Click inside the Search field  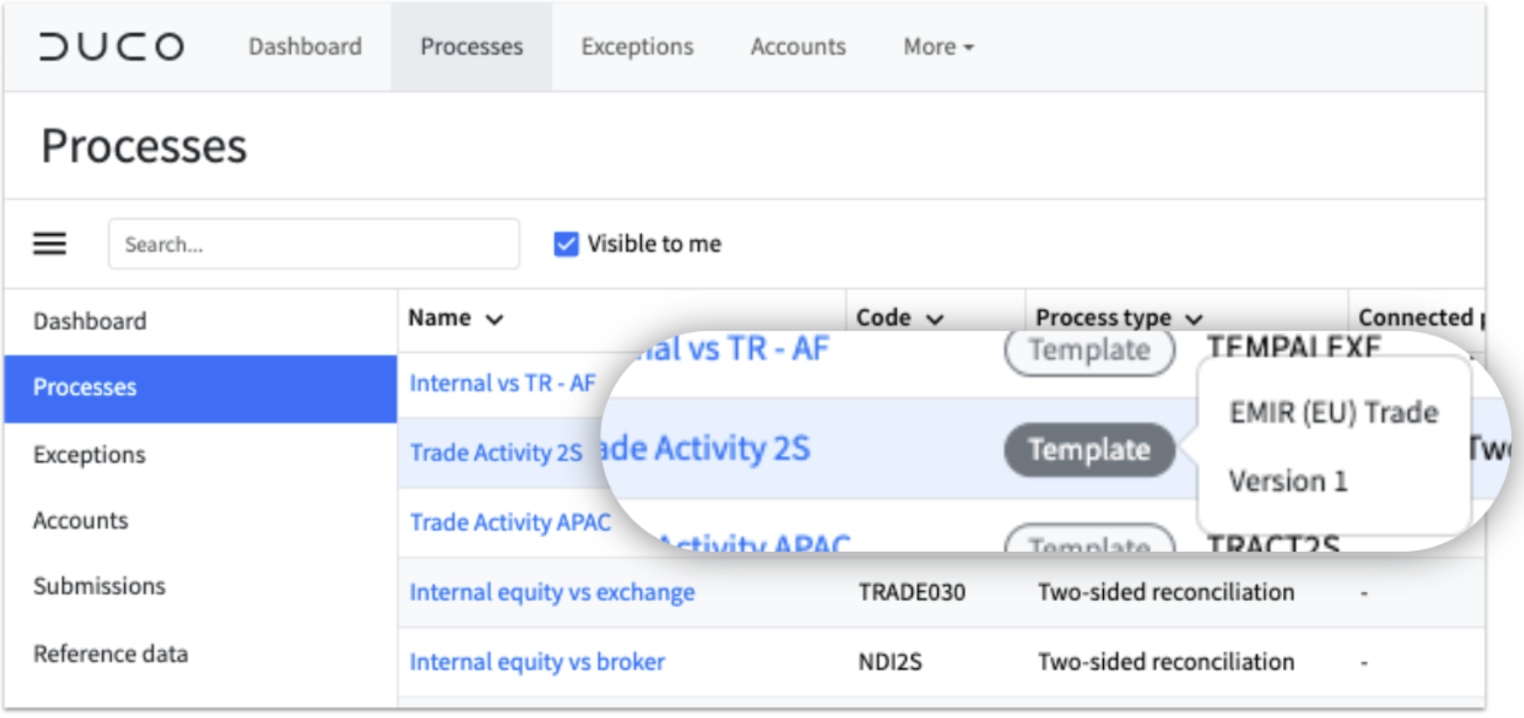(x=313, y=243)
